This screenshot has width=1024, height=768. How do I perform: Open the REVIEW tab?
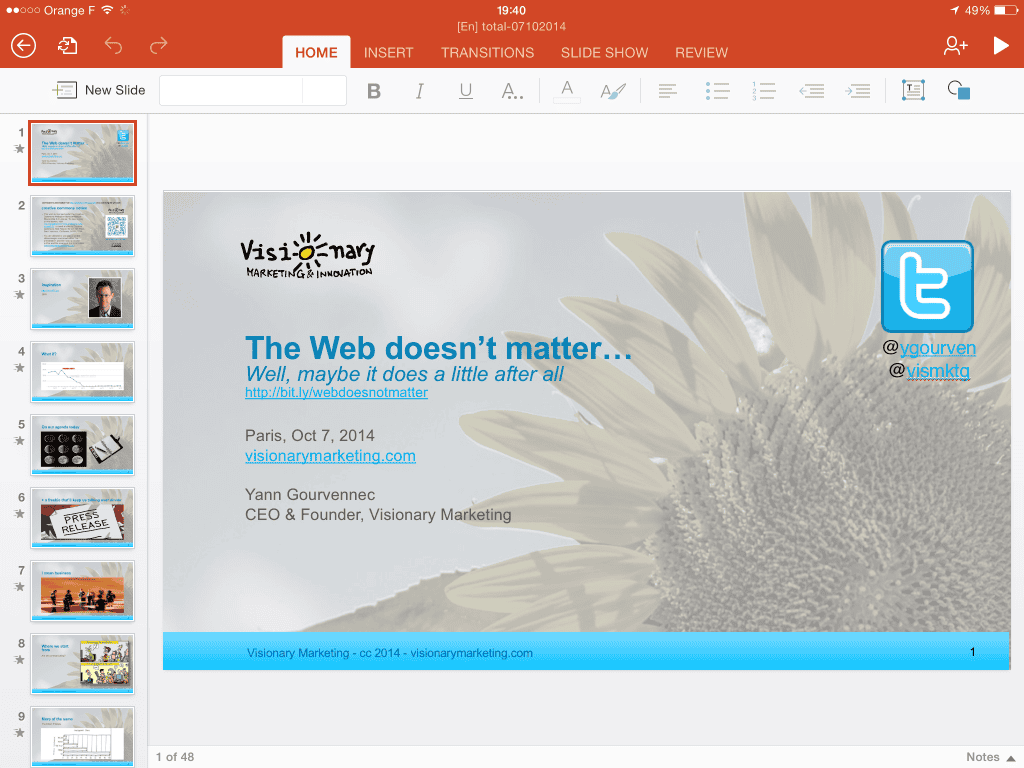coord(701,52)
